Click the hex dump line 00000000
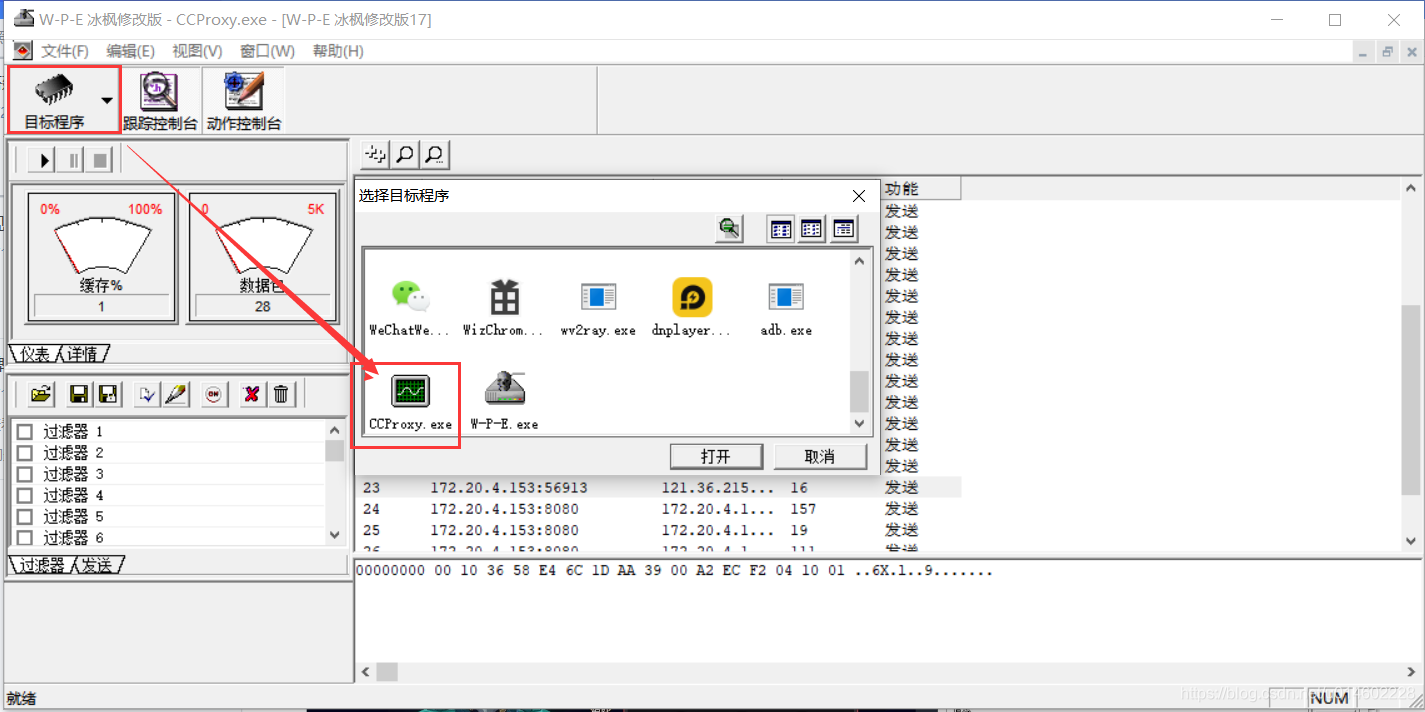Screen dimensions: 1425x712 point(674,572)
